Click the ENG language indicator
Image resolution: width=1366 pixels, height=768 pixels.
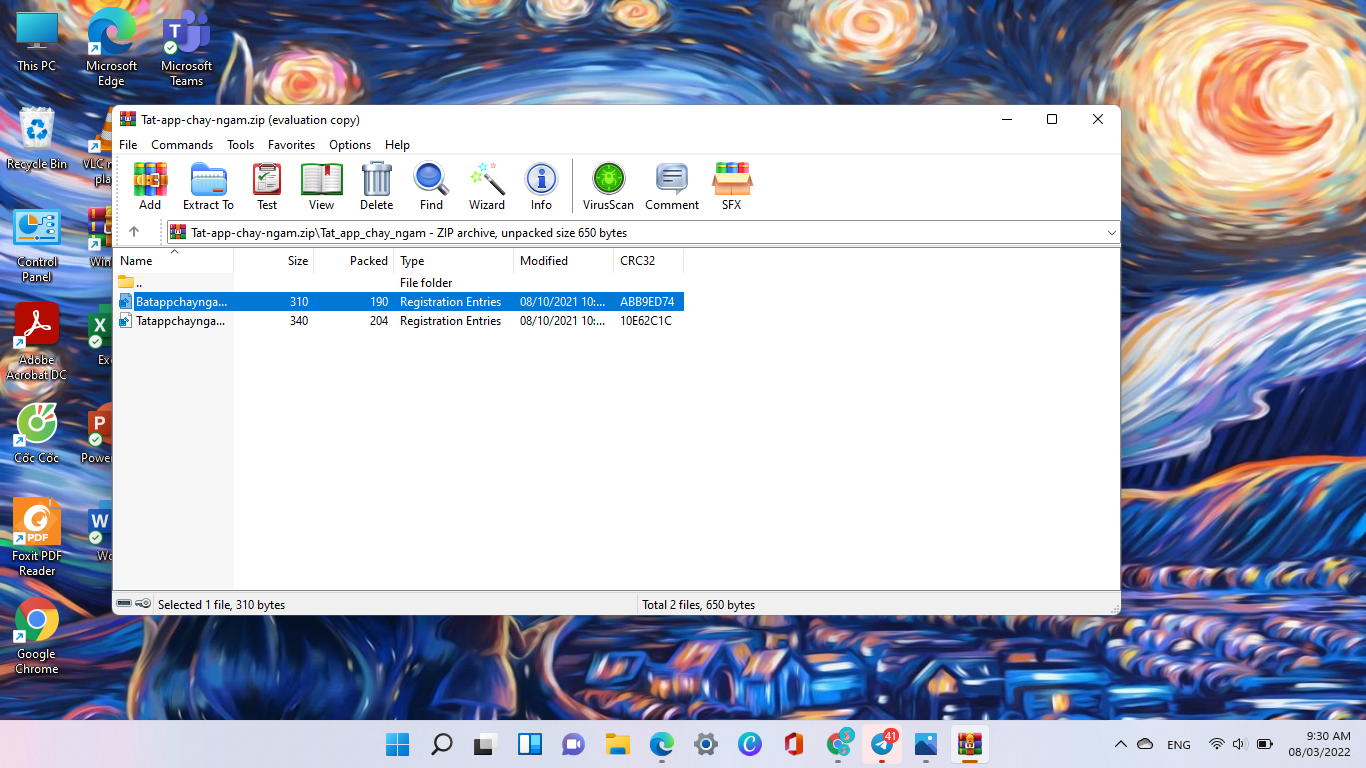pyautogui.click(x=1179, y=745)
